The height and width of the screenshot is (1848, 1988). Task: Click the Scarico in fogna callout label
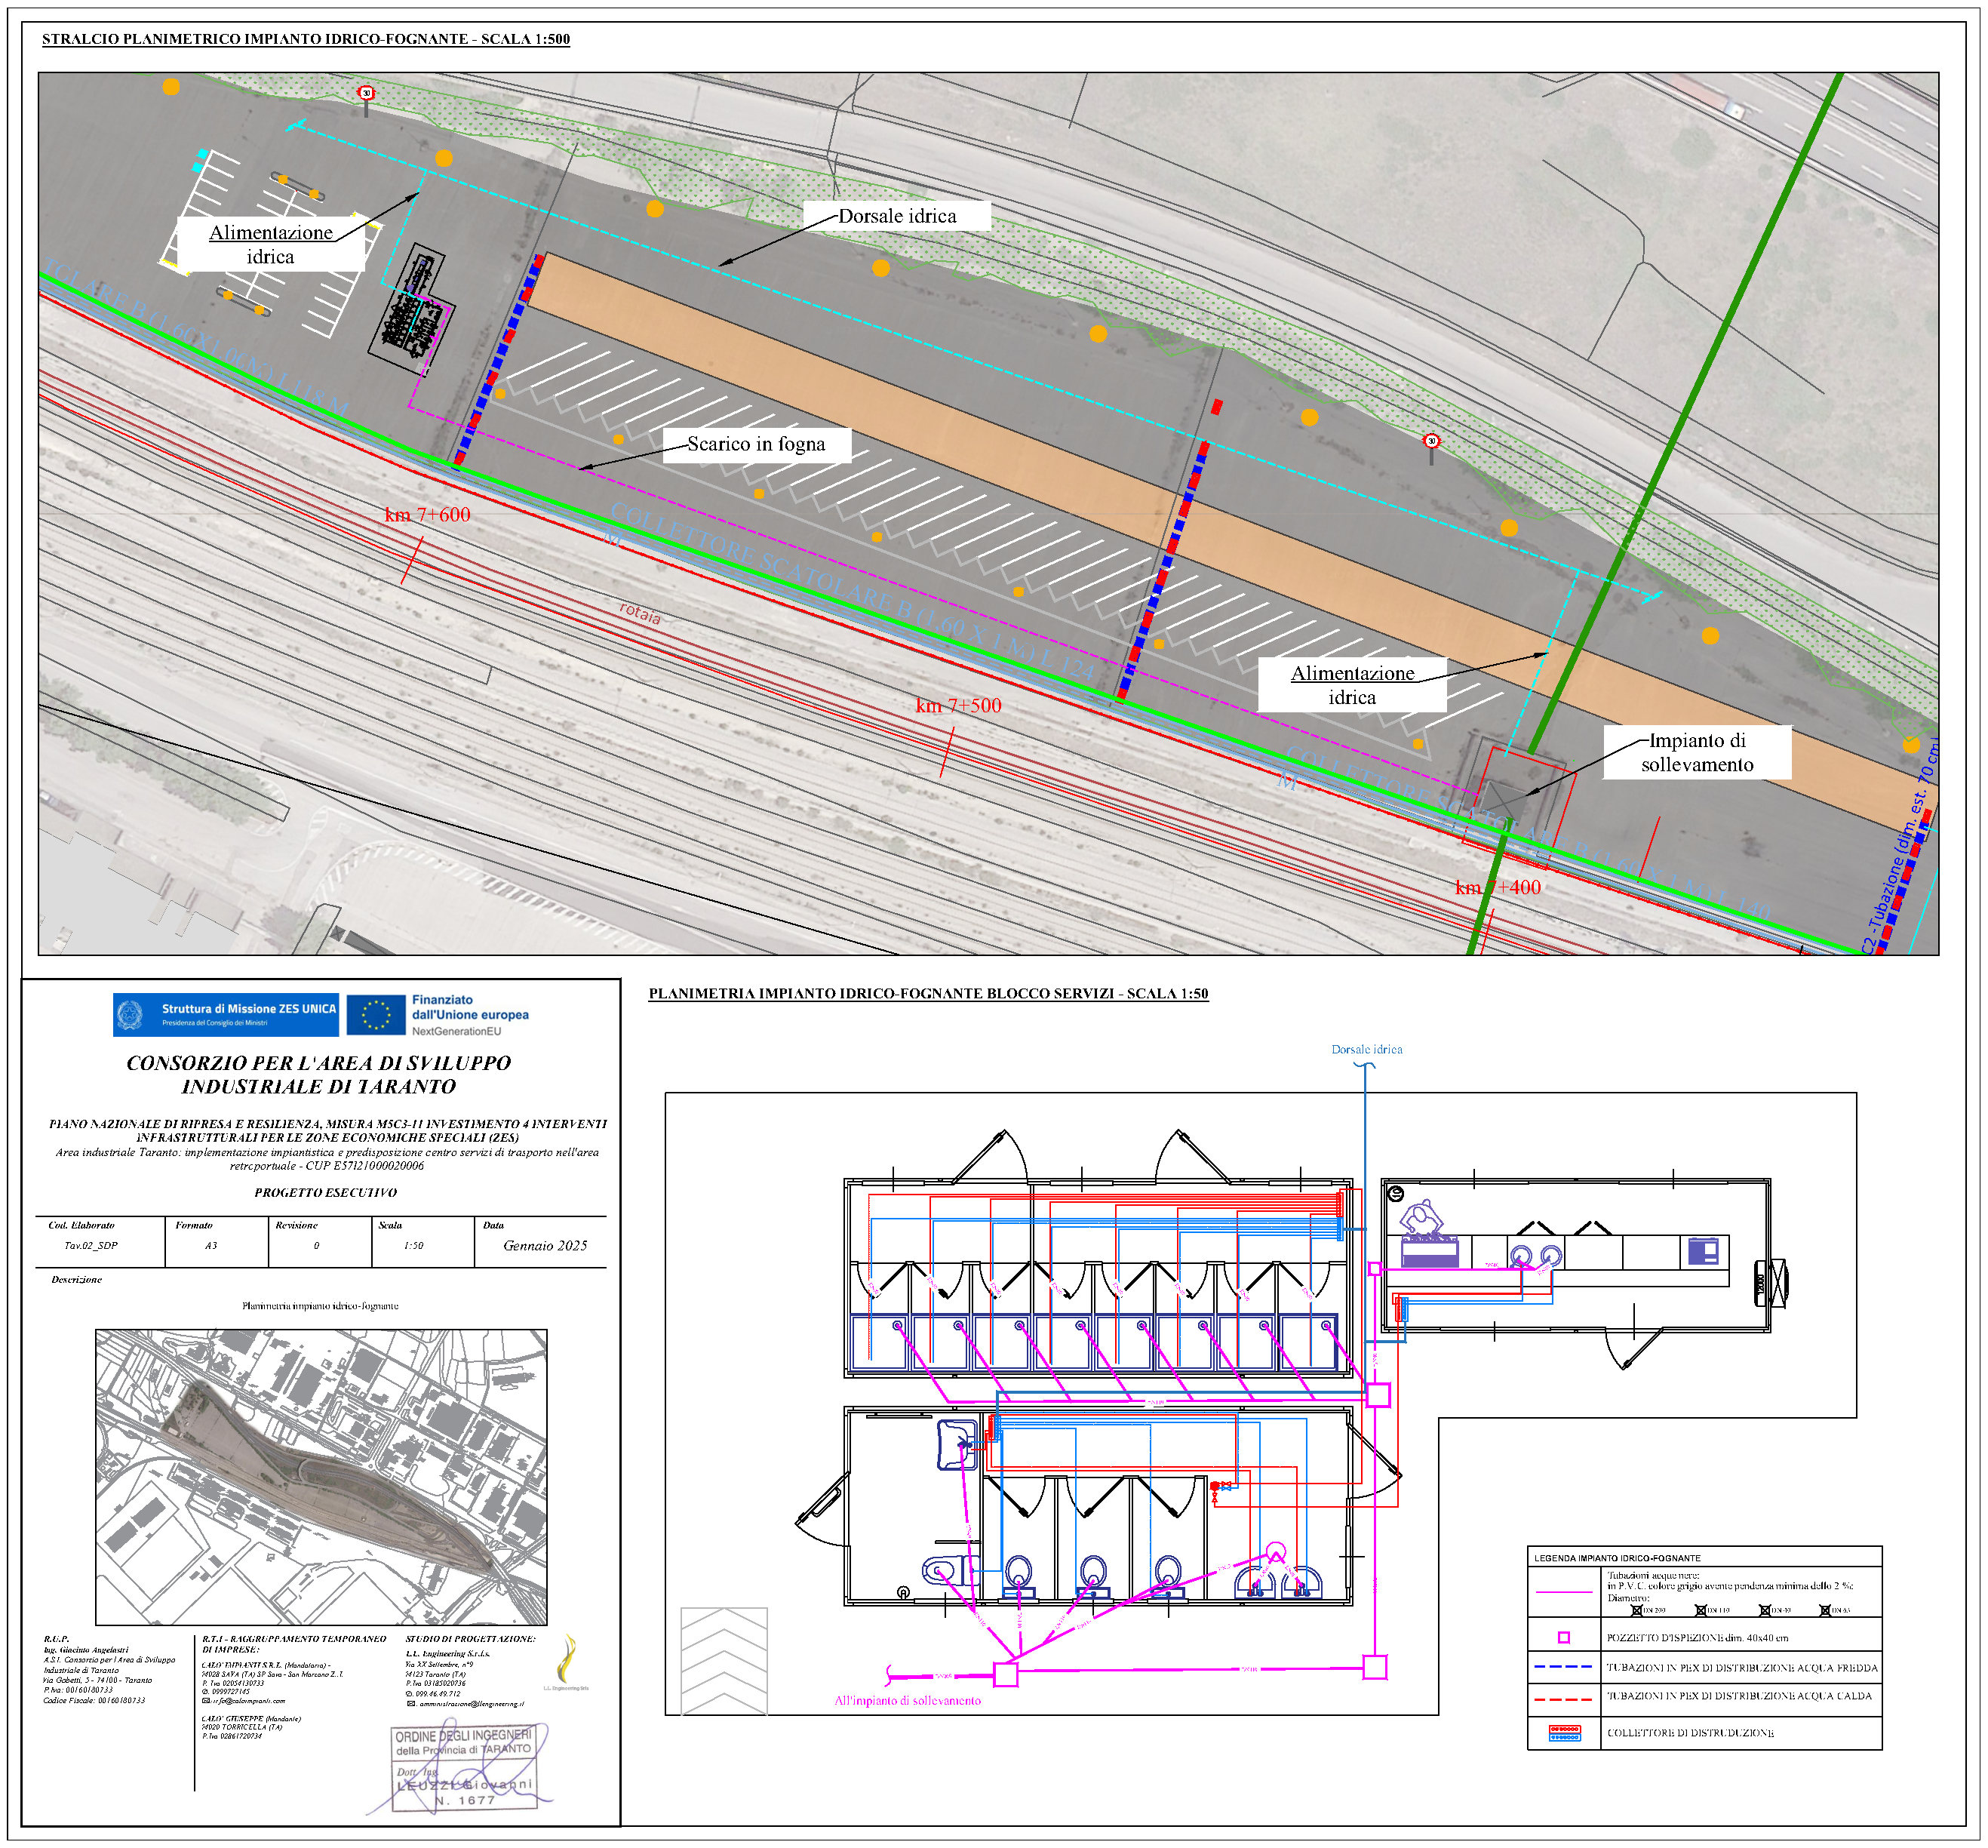point(756,444)
